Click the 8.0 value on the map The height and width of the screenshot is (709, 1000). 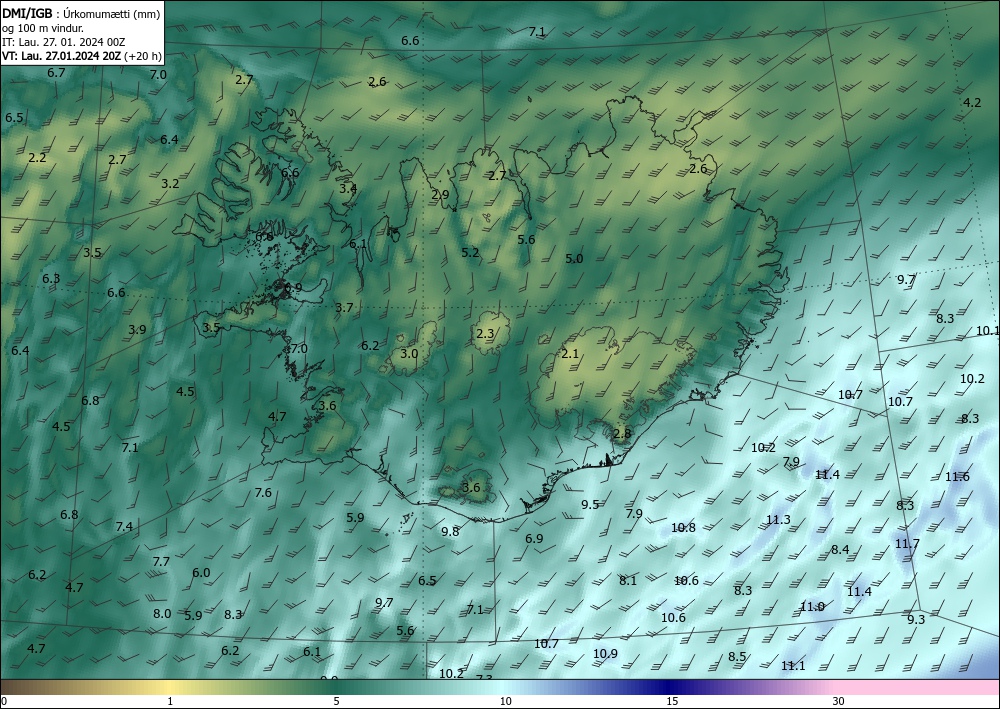[162, 613]
